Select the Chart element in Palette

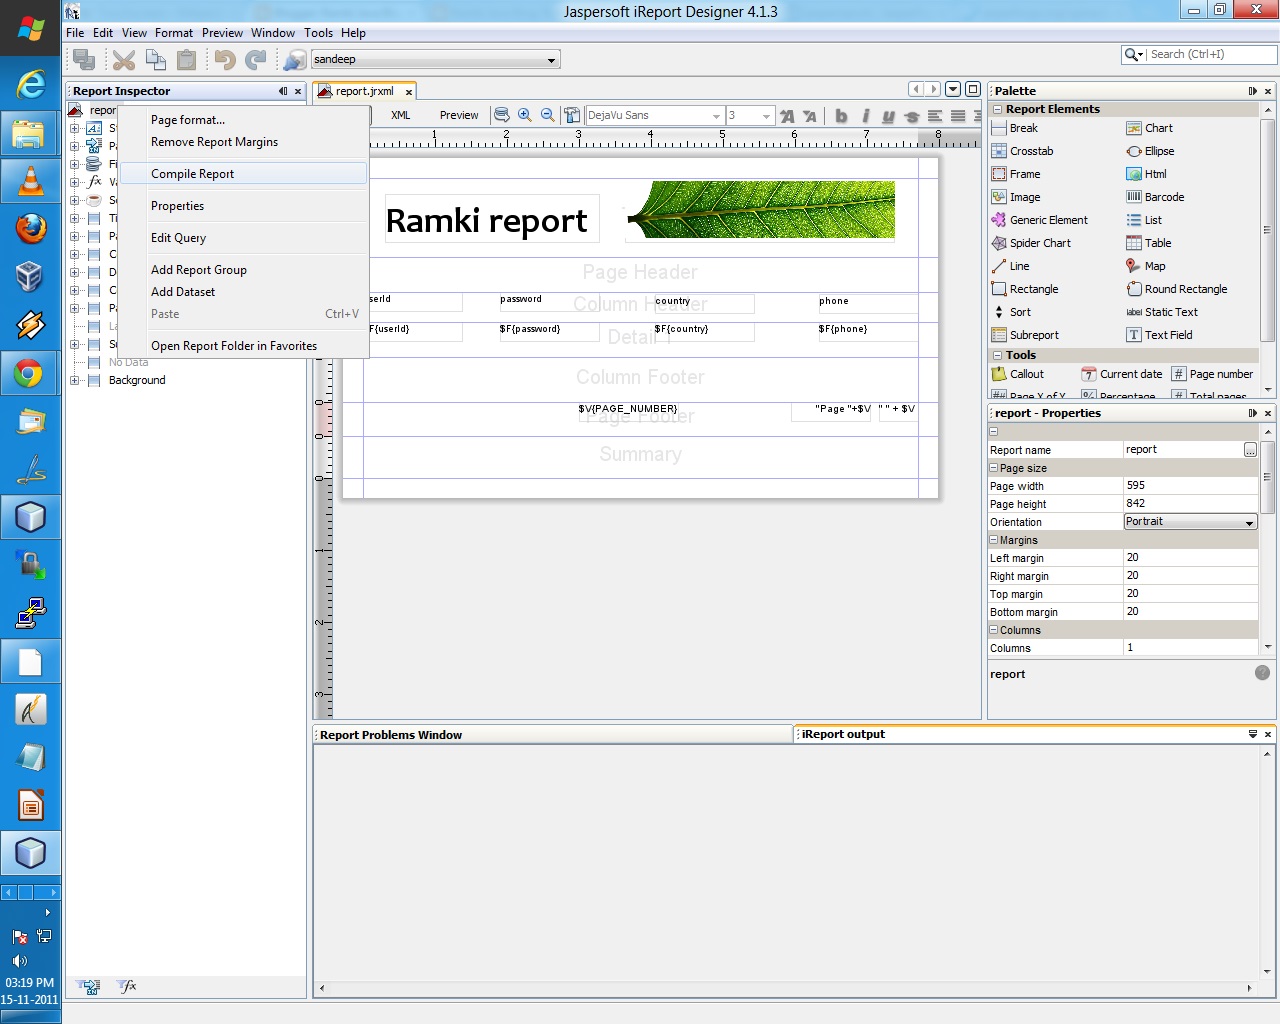point(1149,128)
